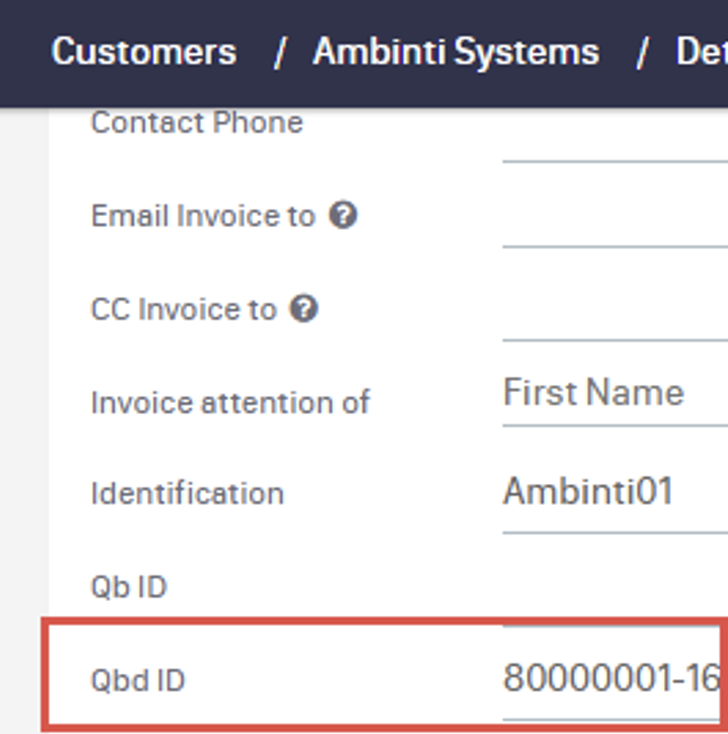Click the CC Invoice to help icon
The image size is (728, 734).
coord(304,309)
